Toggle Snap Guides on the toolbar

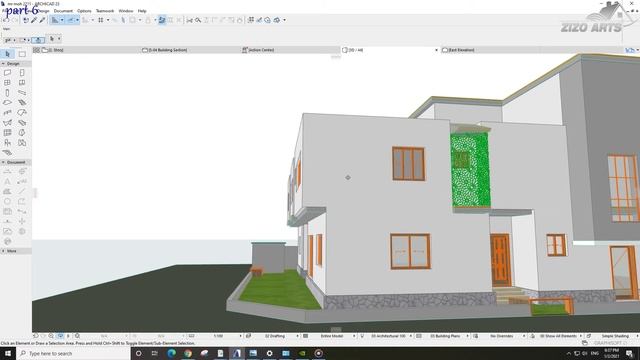pyautogui.click(x=70, y=20)
